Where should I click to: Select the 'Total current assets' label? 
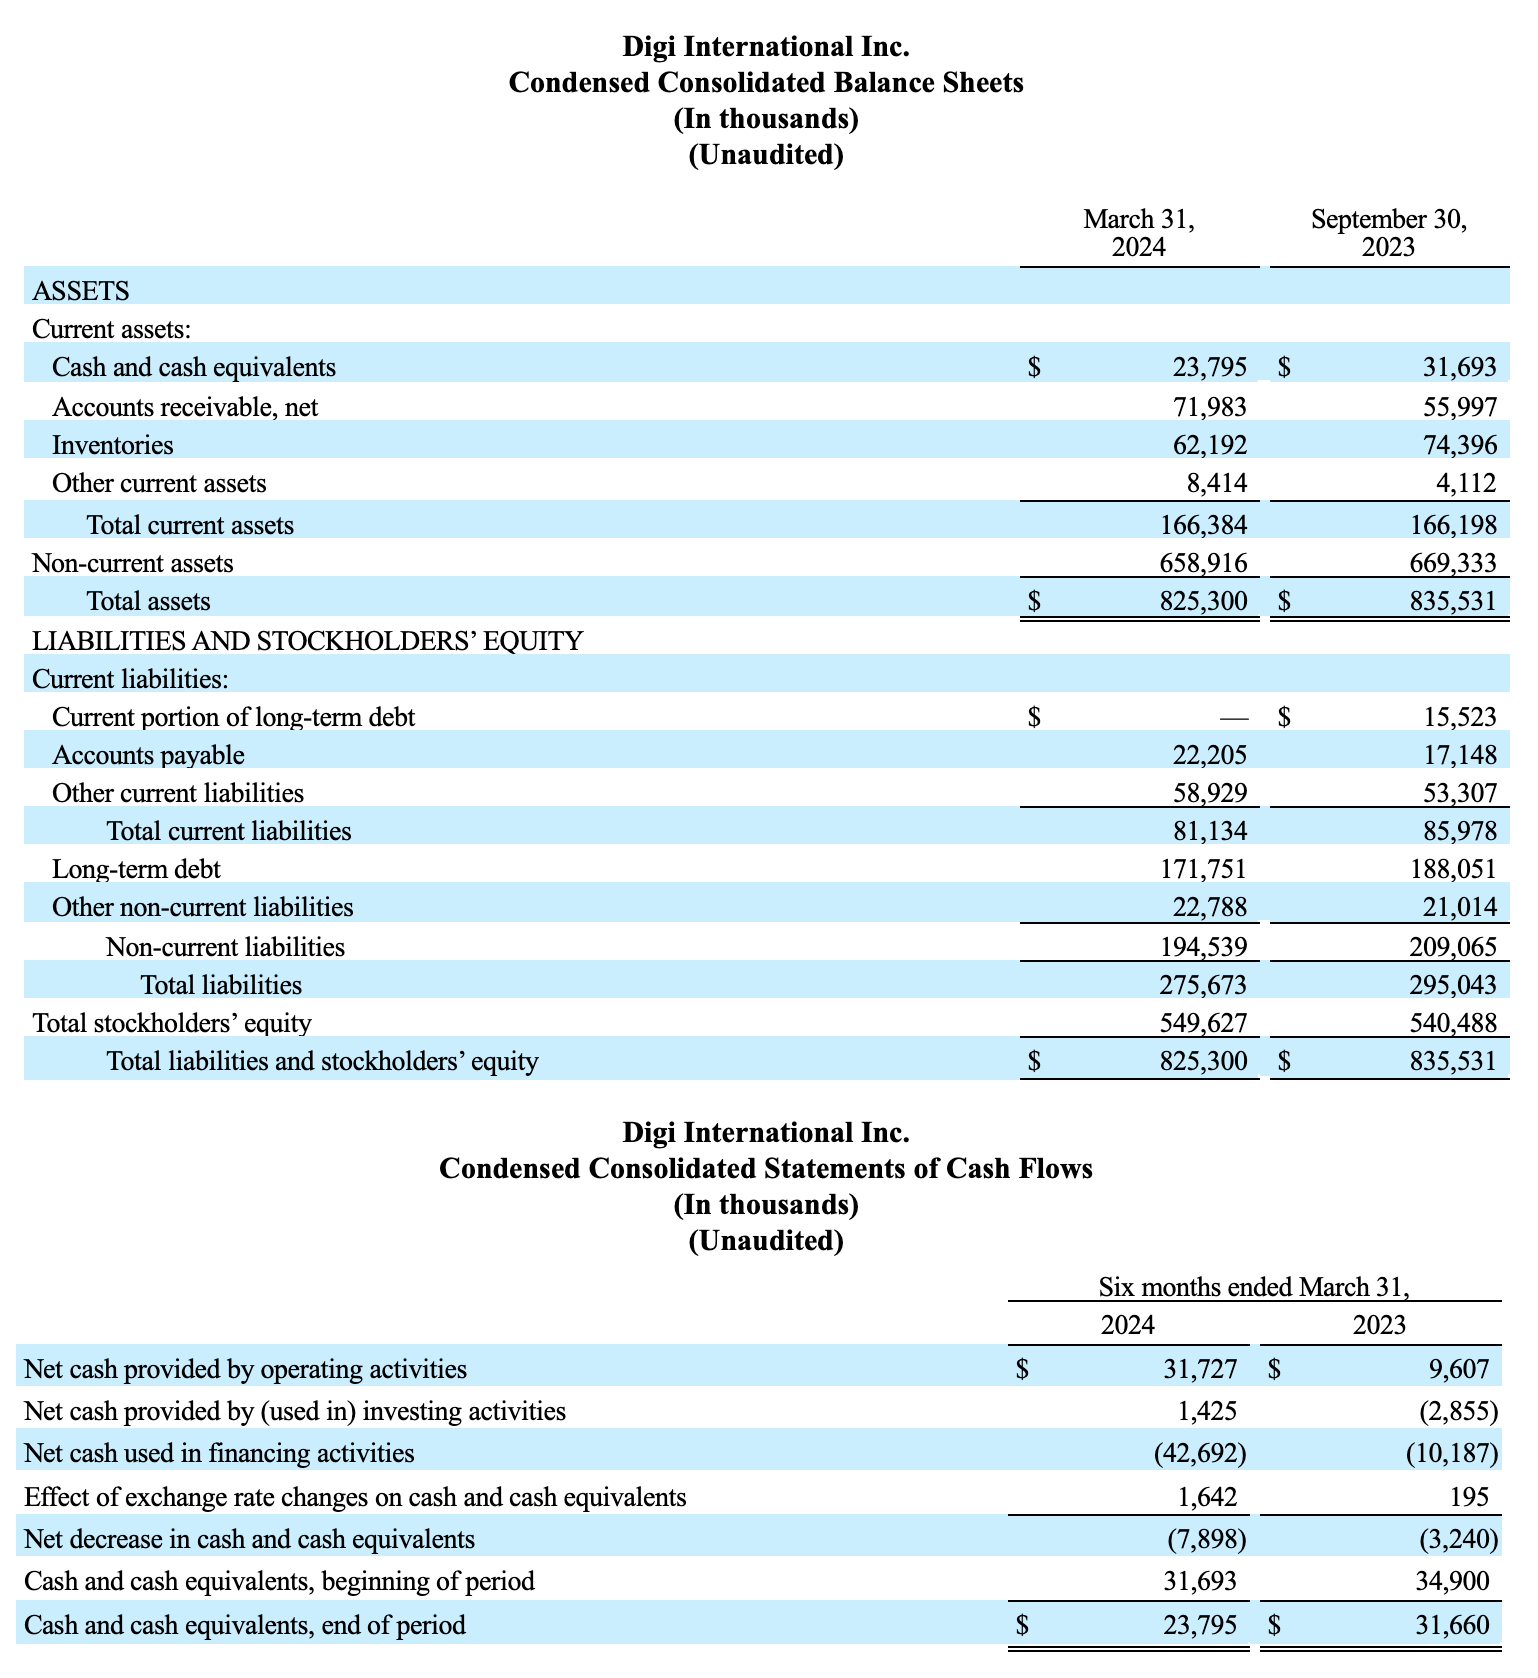pos(190,525)
